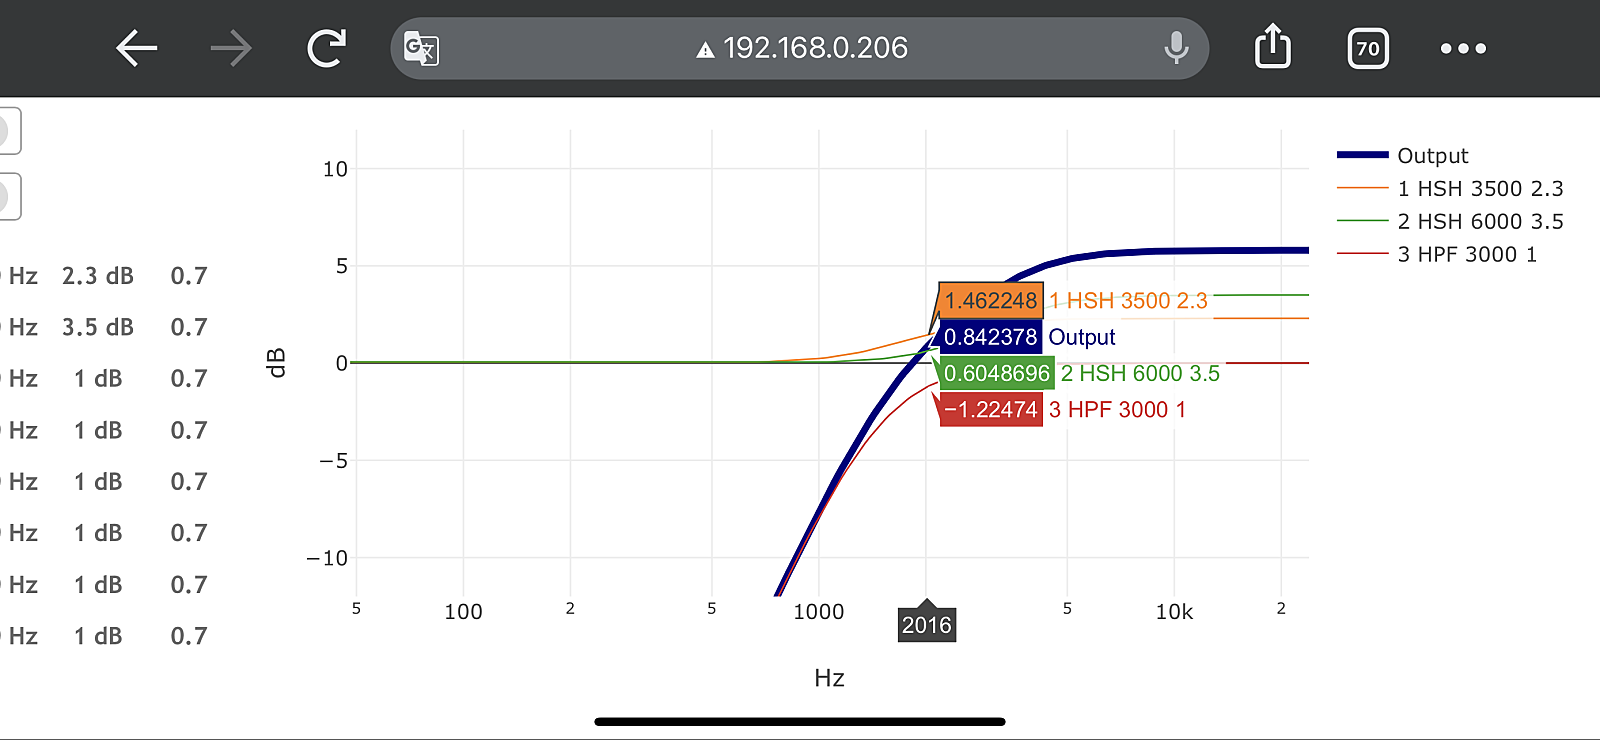The image size is (1600, 740).
Task: Click the 2.3 dB gain value
Action: point(98,276)
